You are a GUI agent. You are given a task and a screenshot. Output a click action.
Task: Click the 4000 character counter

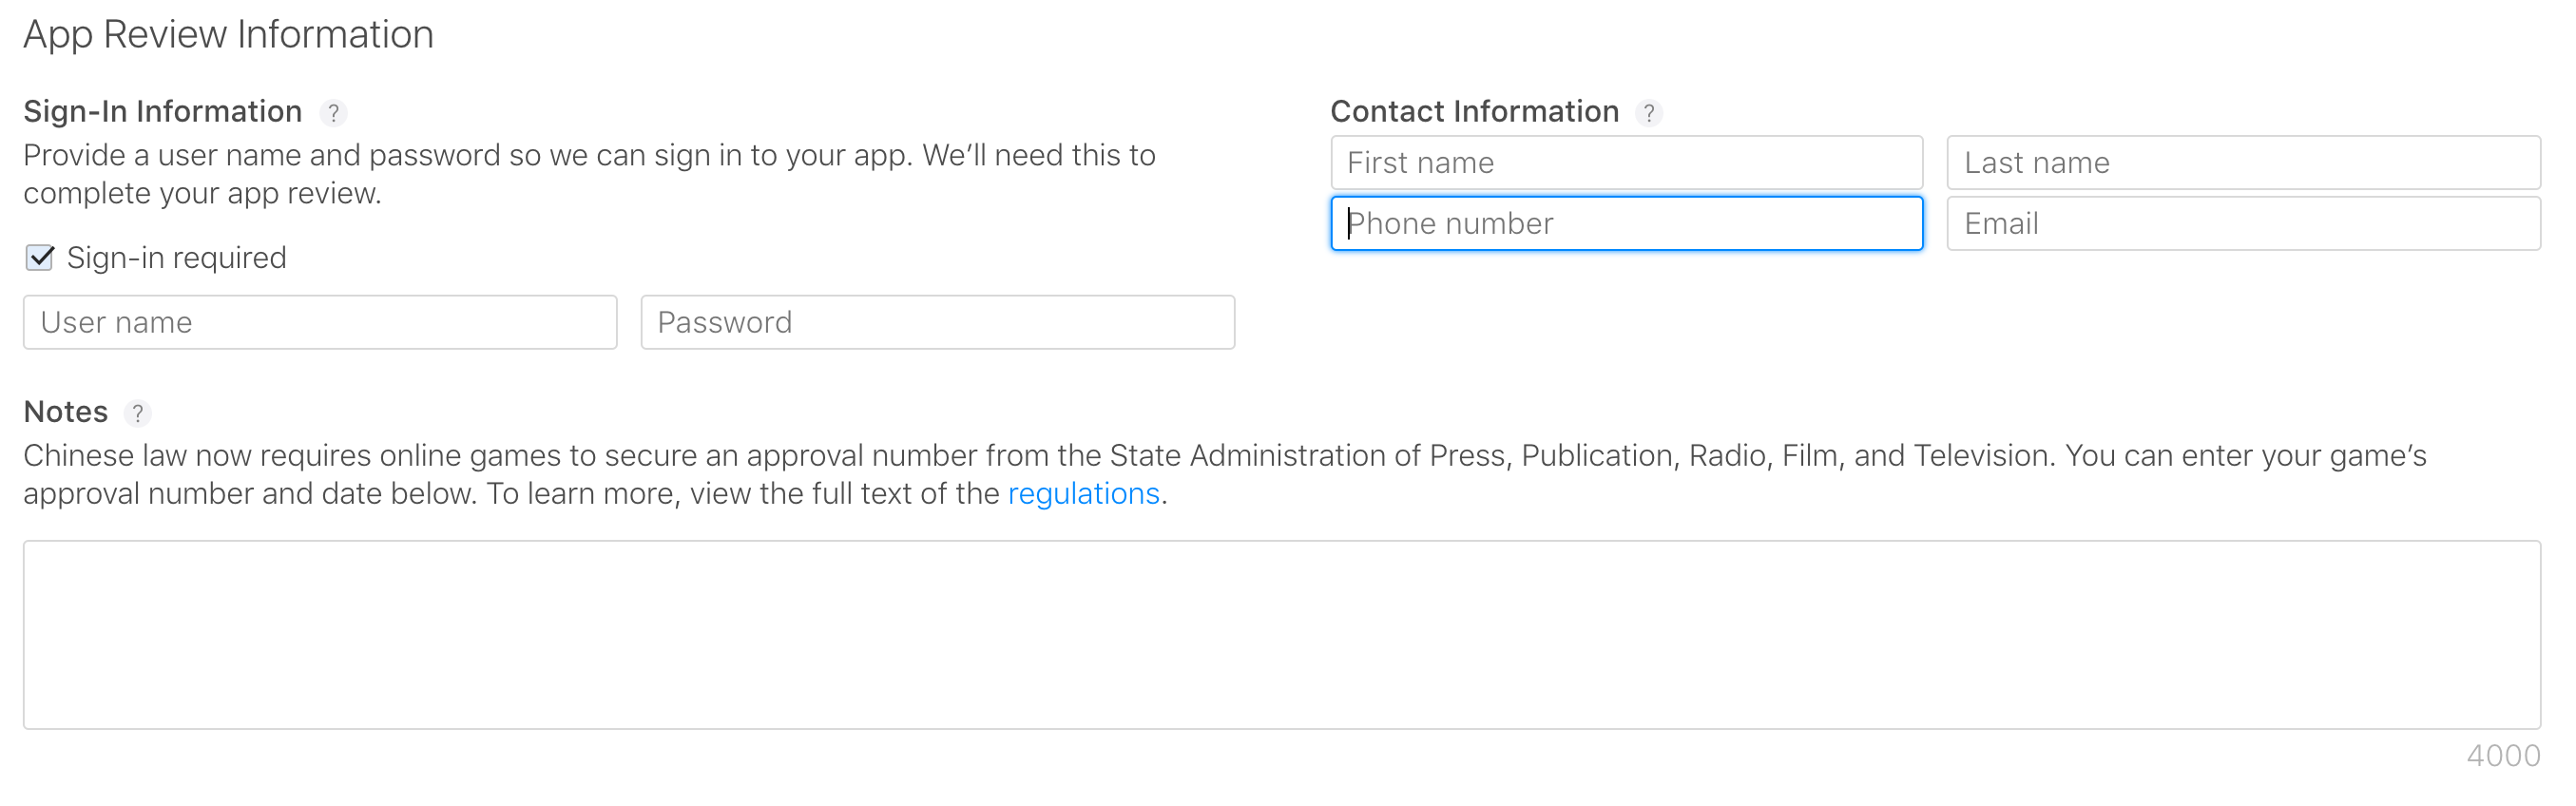coord(2502,756)
